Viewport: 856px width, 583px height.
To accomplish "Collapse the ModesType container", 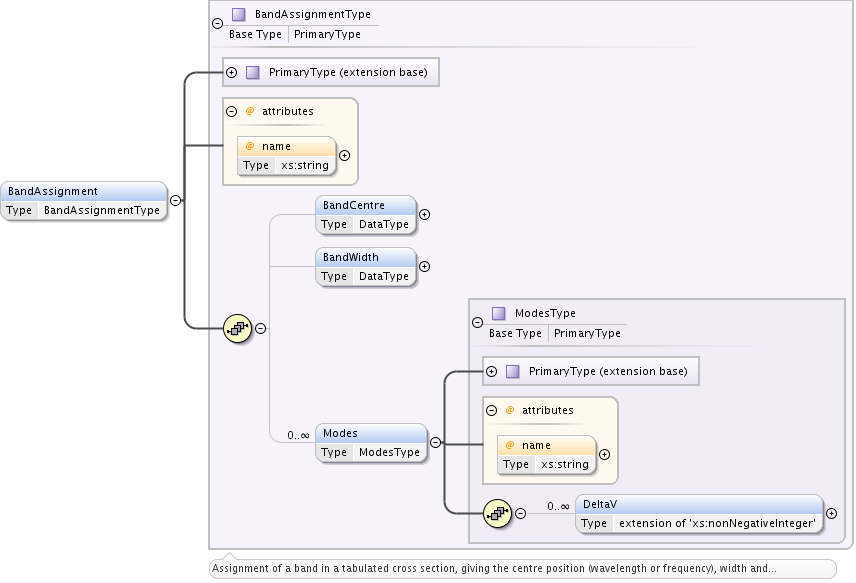I will click(477, 323).
